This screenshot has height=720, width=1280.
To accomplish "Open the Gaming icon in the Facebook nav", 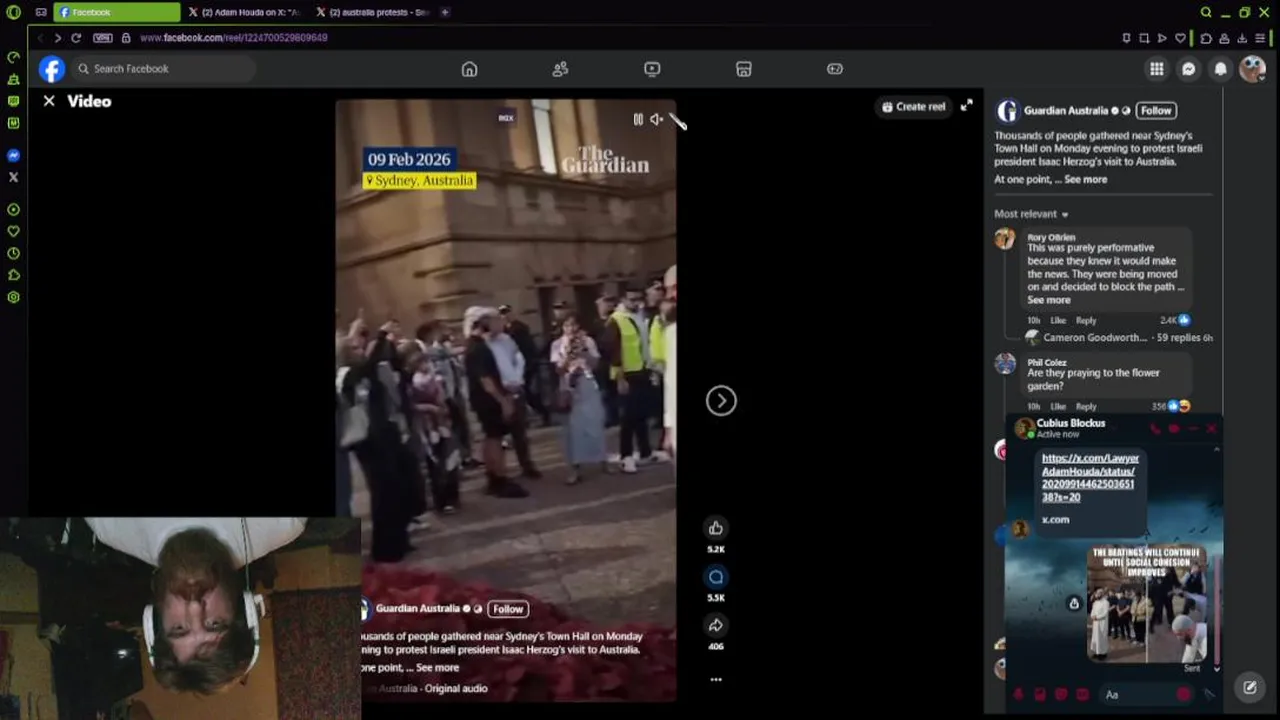I will click(835, 69).
